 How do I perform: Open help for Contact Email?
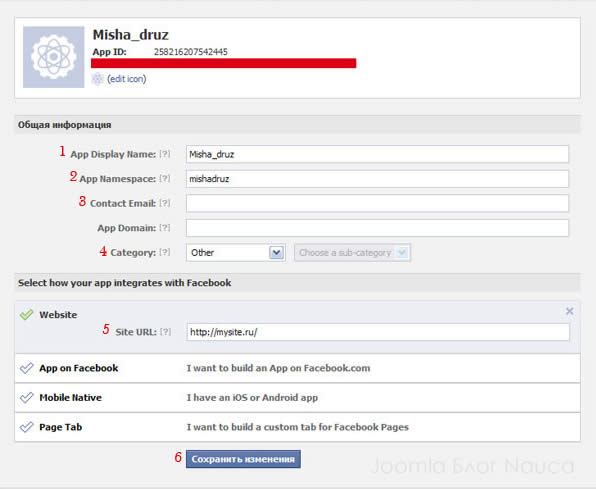click(165, 203)
